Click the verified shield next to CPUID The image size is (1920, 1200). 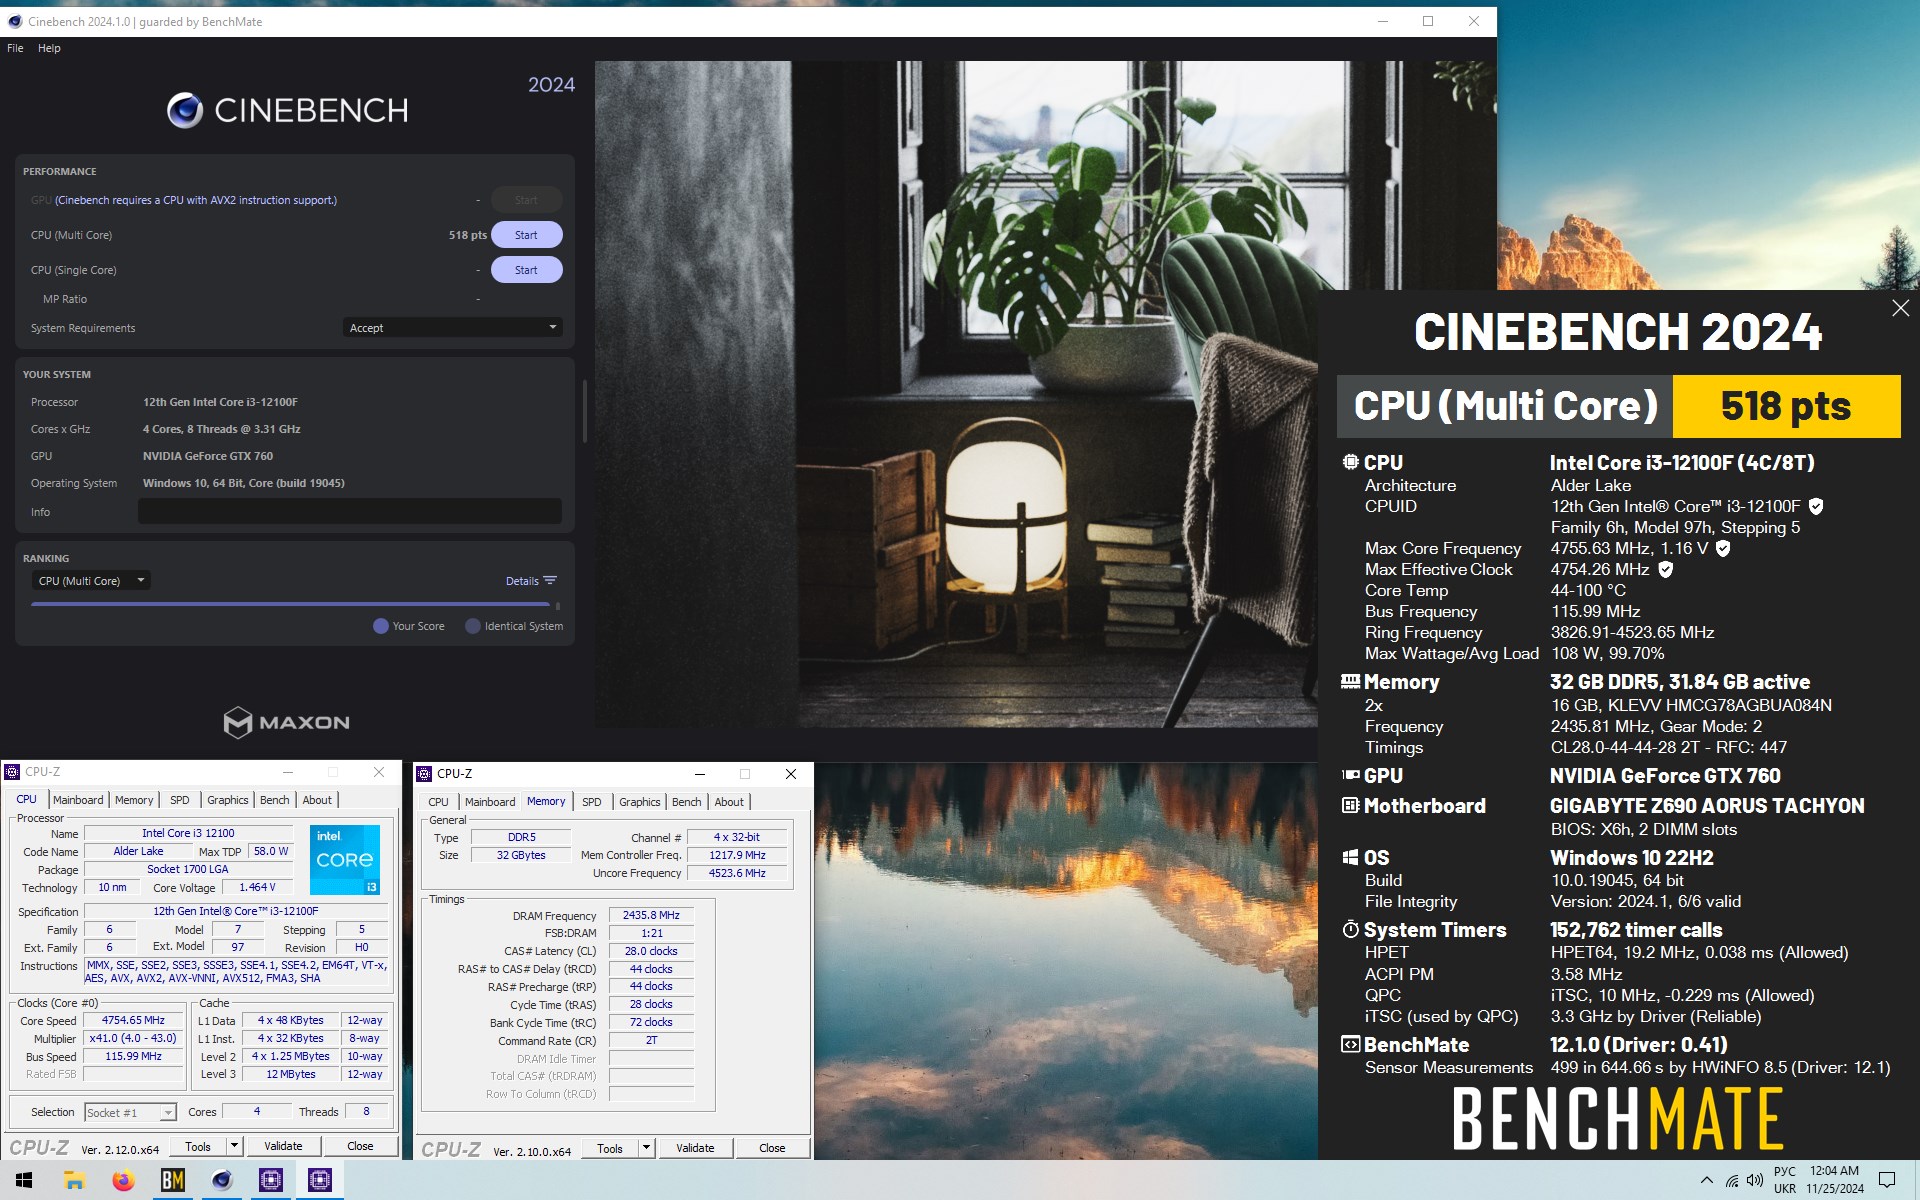tap(1816, 507)
